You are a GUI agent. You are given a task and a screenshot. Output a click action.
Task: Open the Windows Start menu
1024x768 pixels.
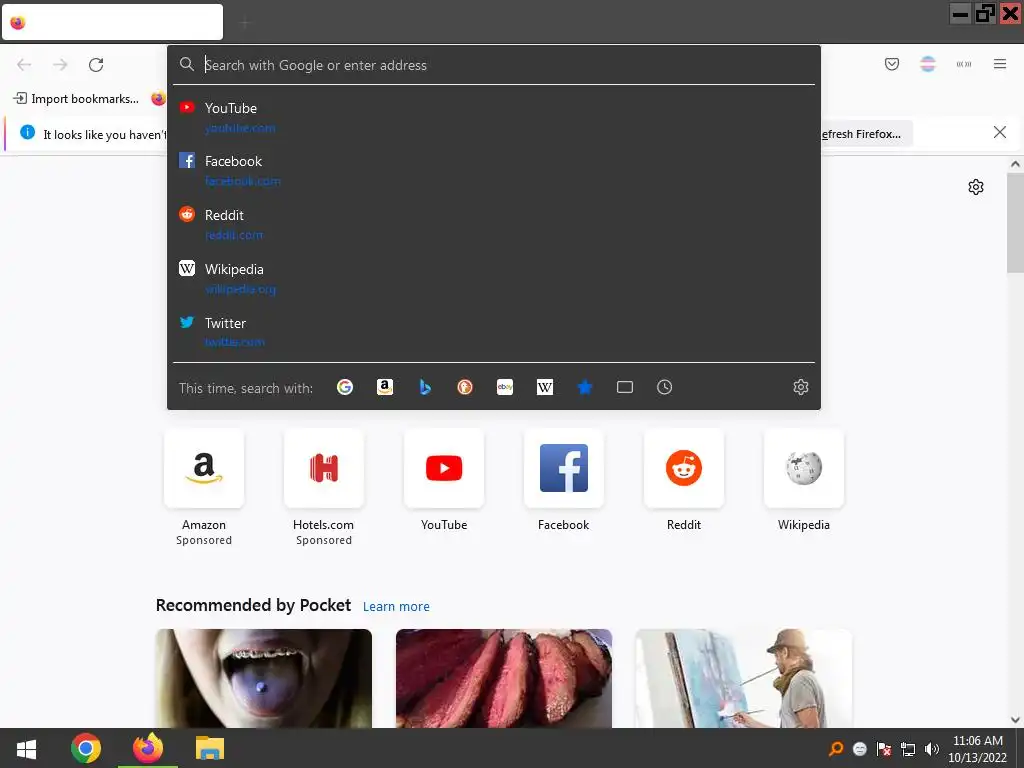point(26,748)
